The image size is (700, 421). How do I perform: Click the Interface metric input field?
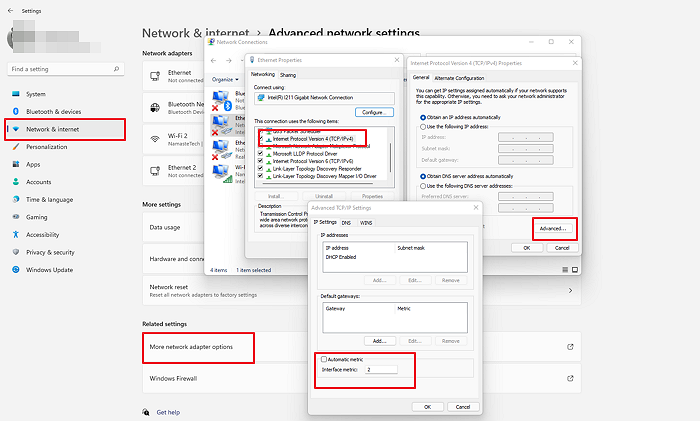point(381,370)
